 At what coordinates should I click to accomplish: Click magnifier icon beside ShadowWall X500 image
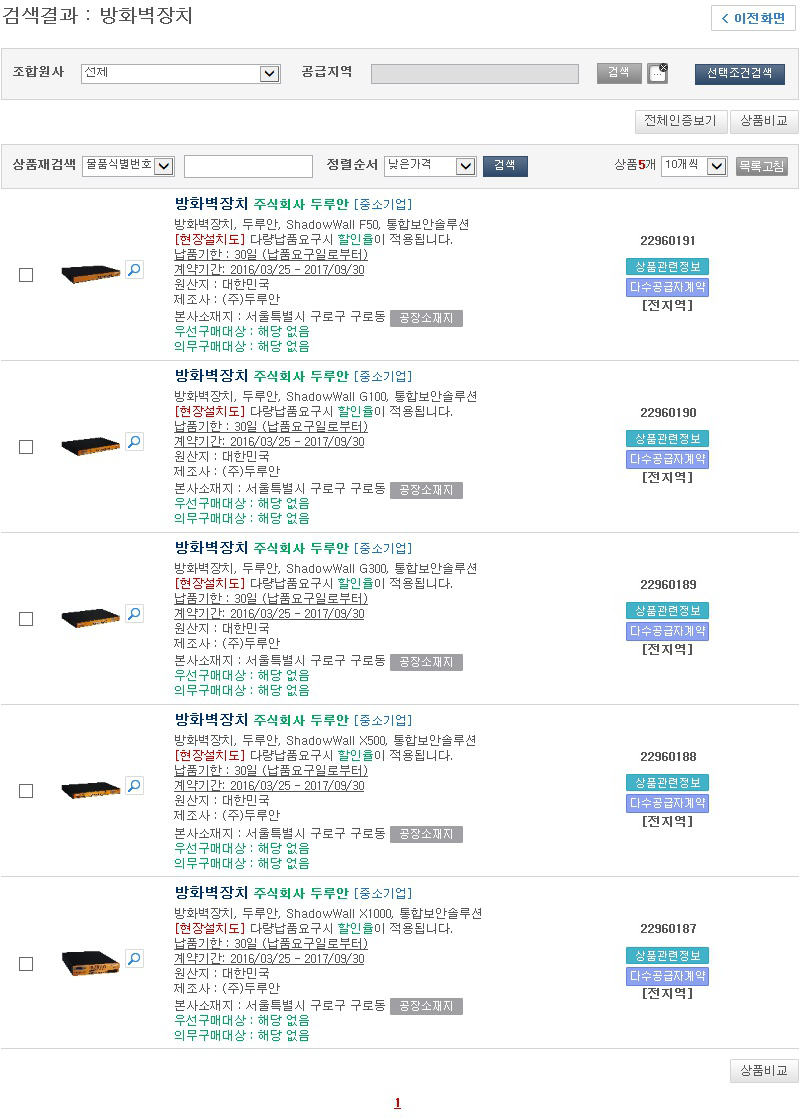134,785
